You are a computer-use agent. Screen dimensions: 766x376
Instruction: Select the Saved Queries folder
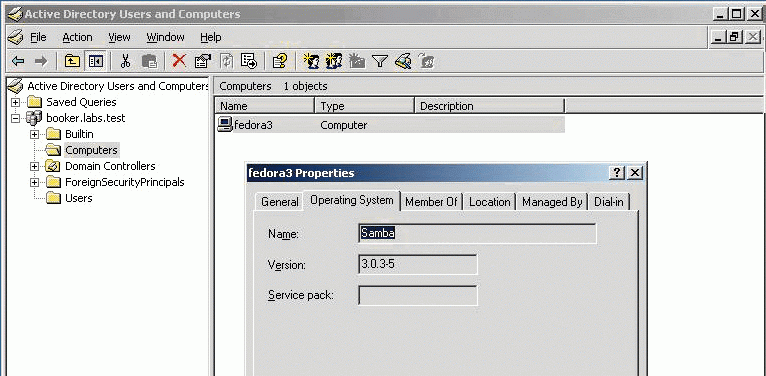81,102
